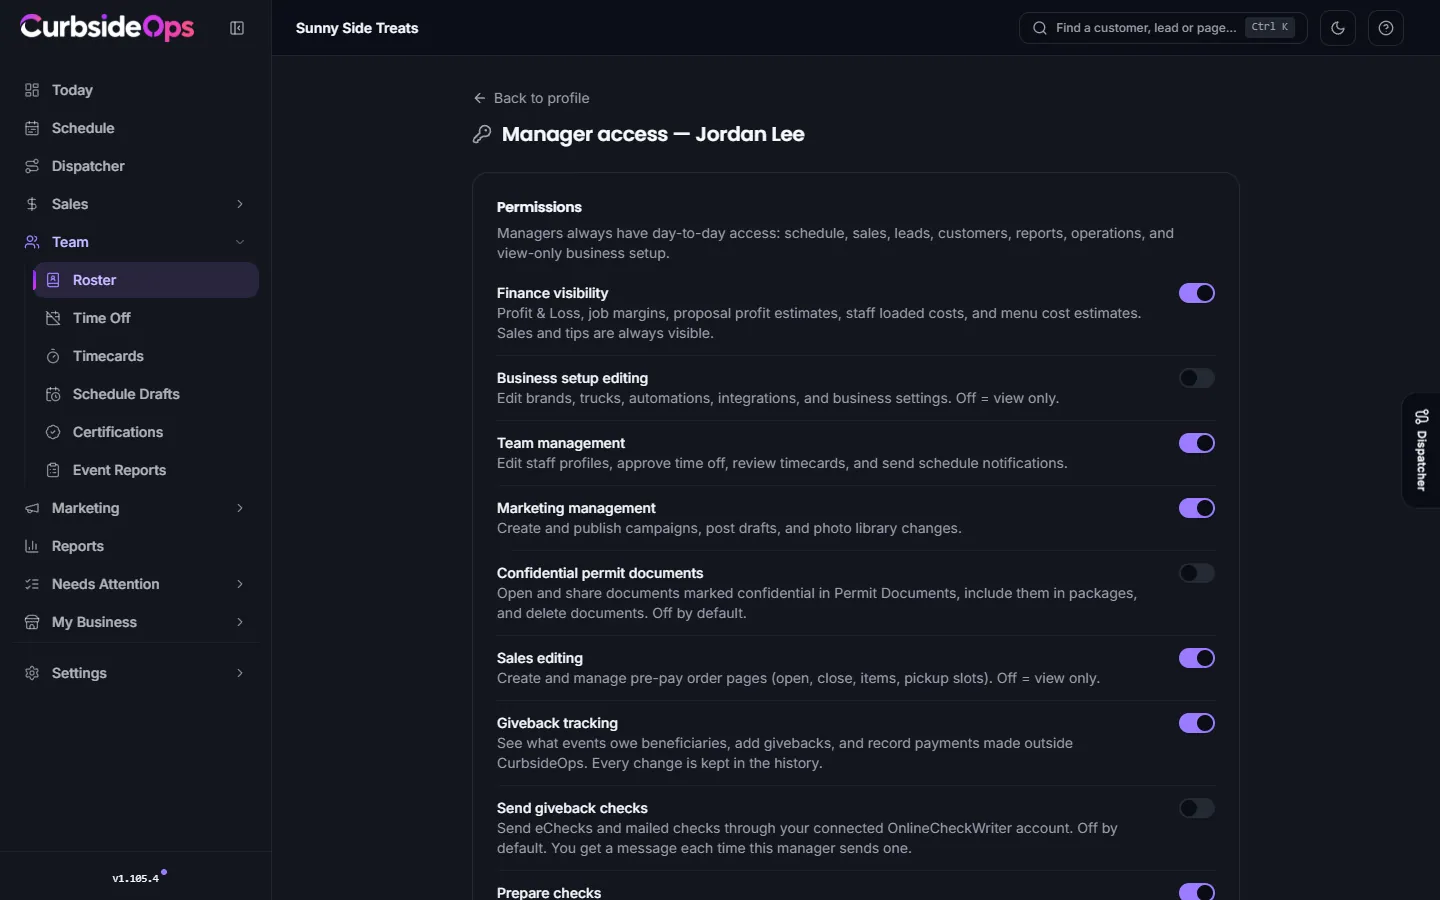Click the Time Off calendar icon
The image size is (1440, 900).
coord(53,318)
